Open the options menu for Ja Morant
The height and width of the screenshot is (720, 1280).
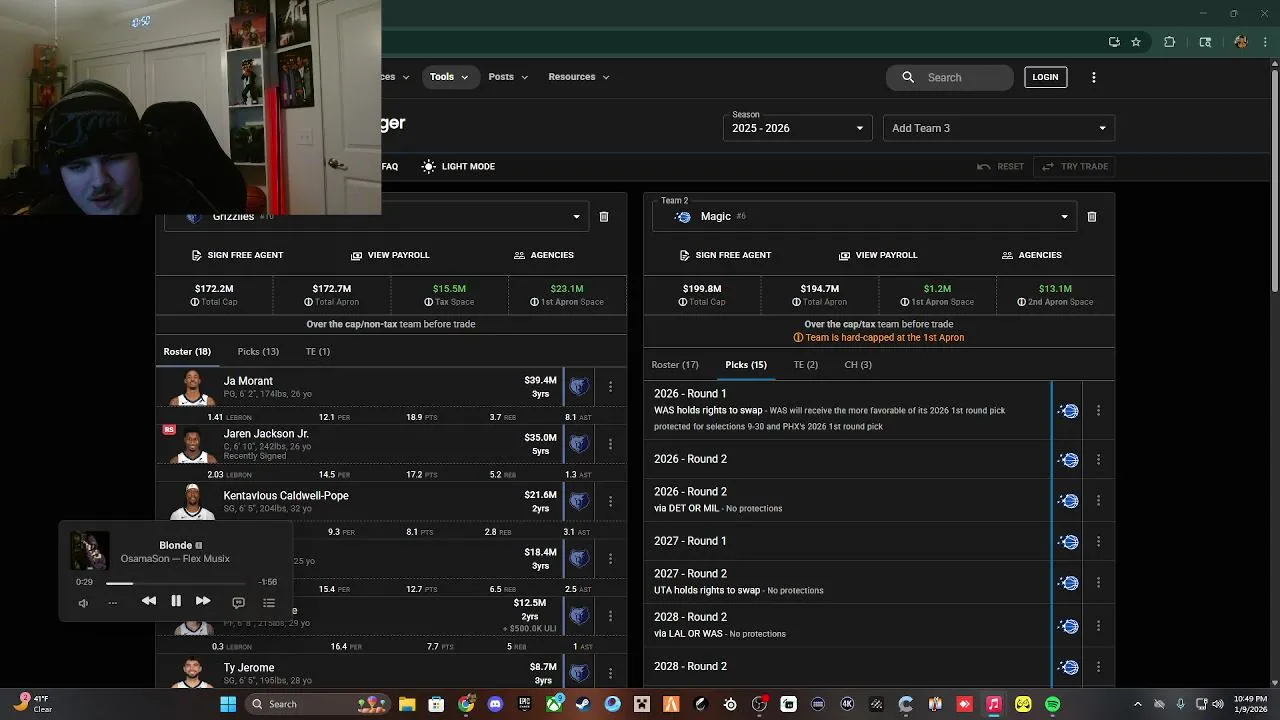[610, 387]
